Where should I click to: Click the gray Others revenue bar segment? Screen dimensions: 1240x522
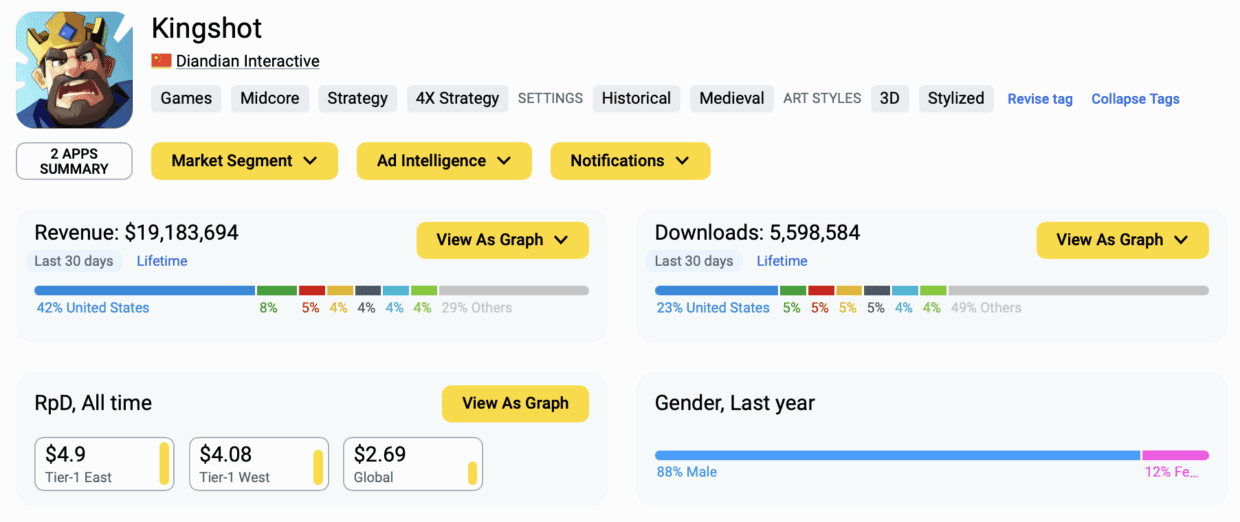pos(514,291)
